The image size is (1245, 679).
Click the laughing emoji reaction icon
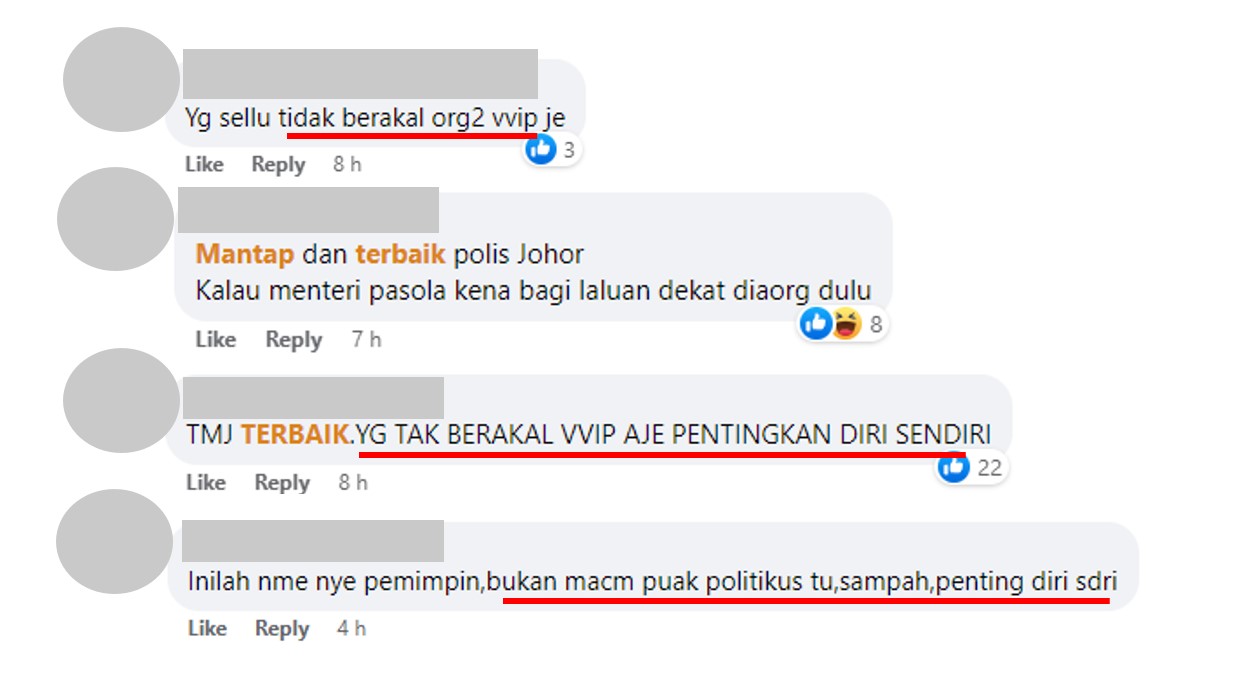tap(846, 324)
